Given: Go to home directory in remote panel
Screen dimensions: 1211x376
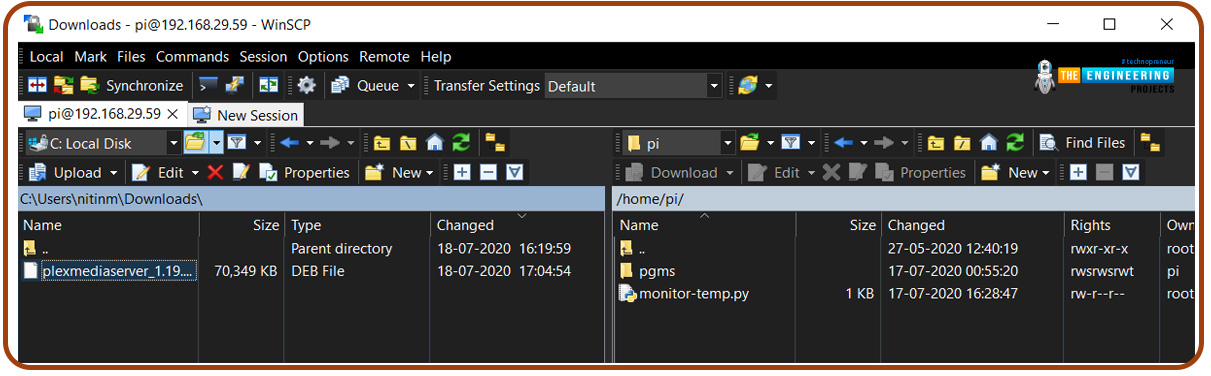Looking at the screenshot, I should tap(989, 143).
